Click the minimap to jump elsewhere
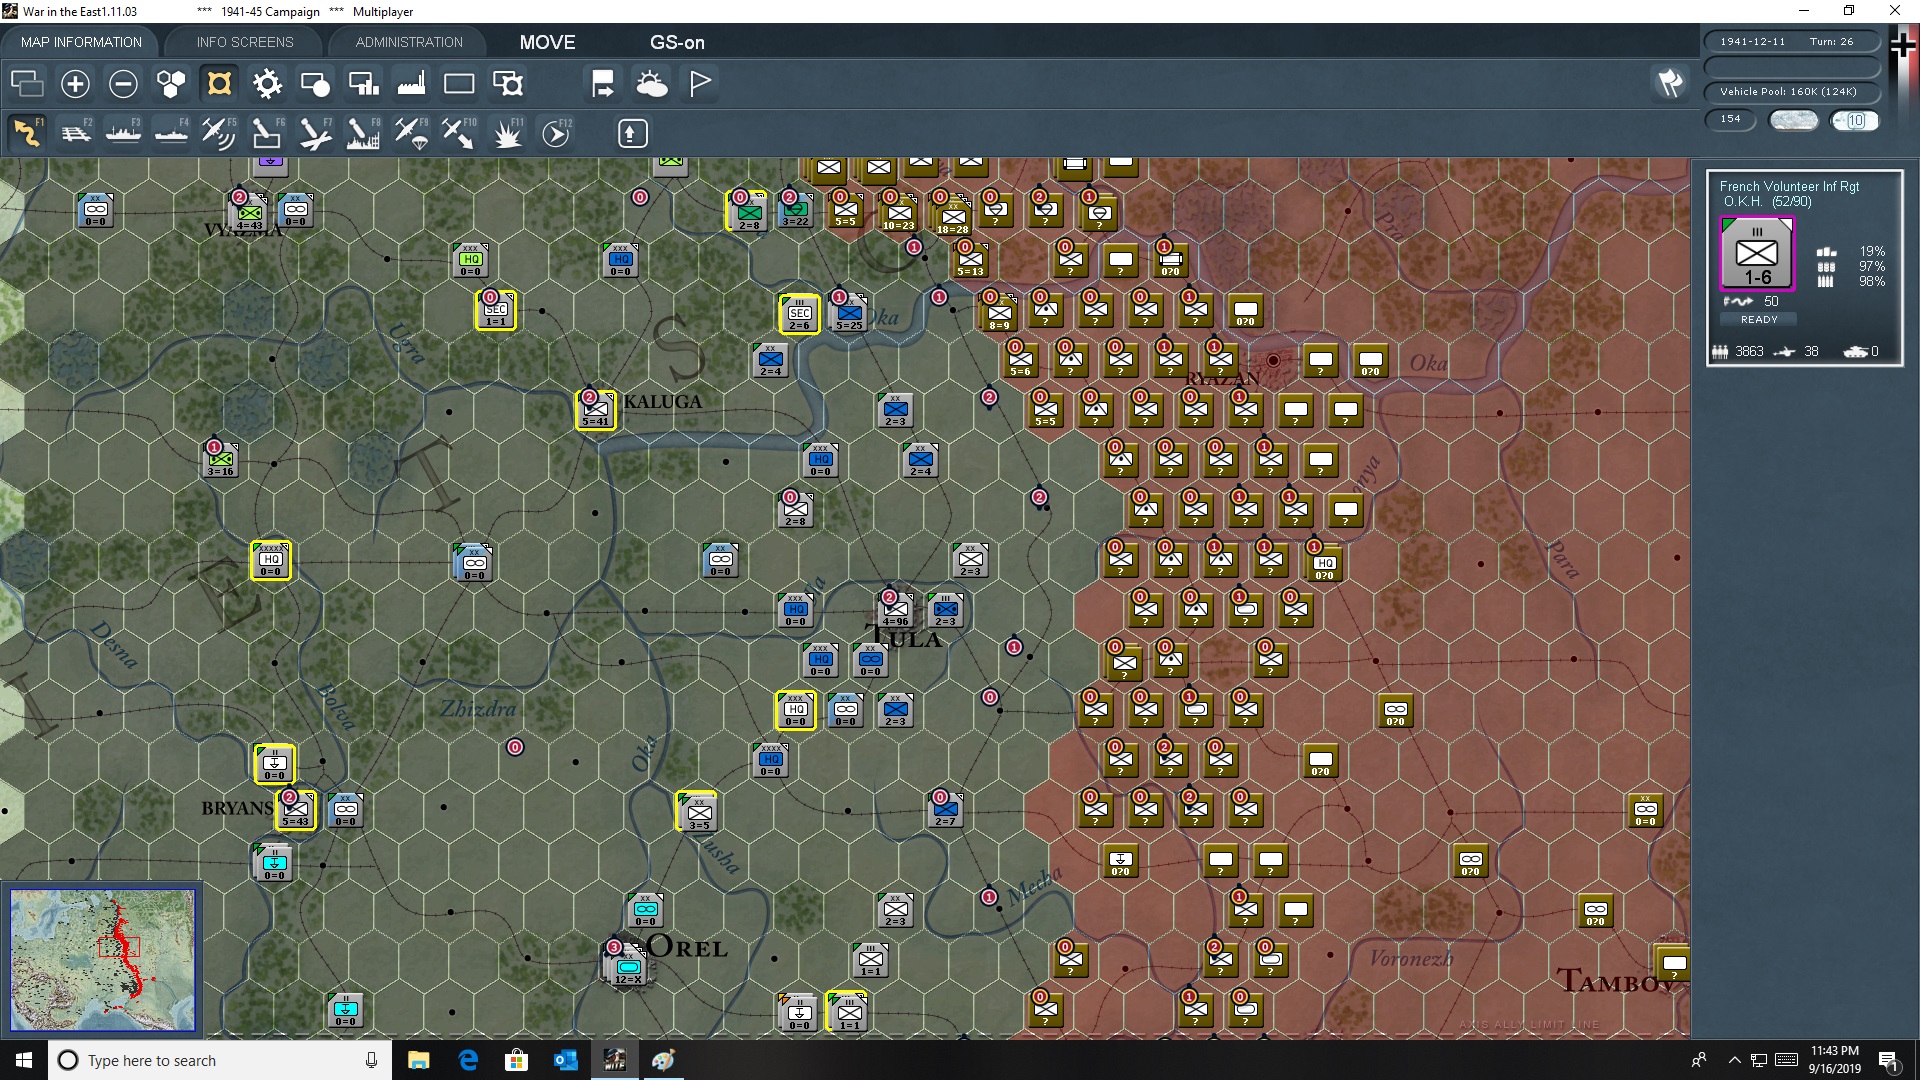Viewport: 1920px width, 1080px height. click(x=102, y=958)
